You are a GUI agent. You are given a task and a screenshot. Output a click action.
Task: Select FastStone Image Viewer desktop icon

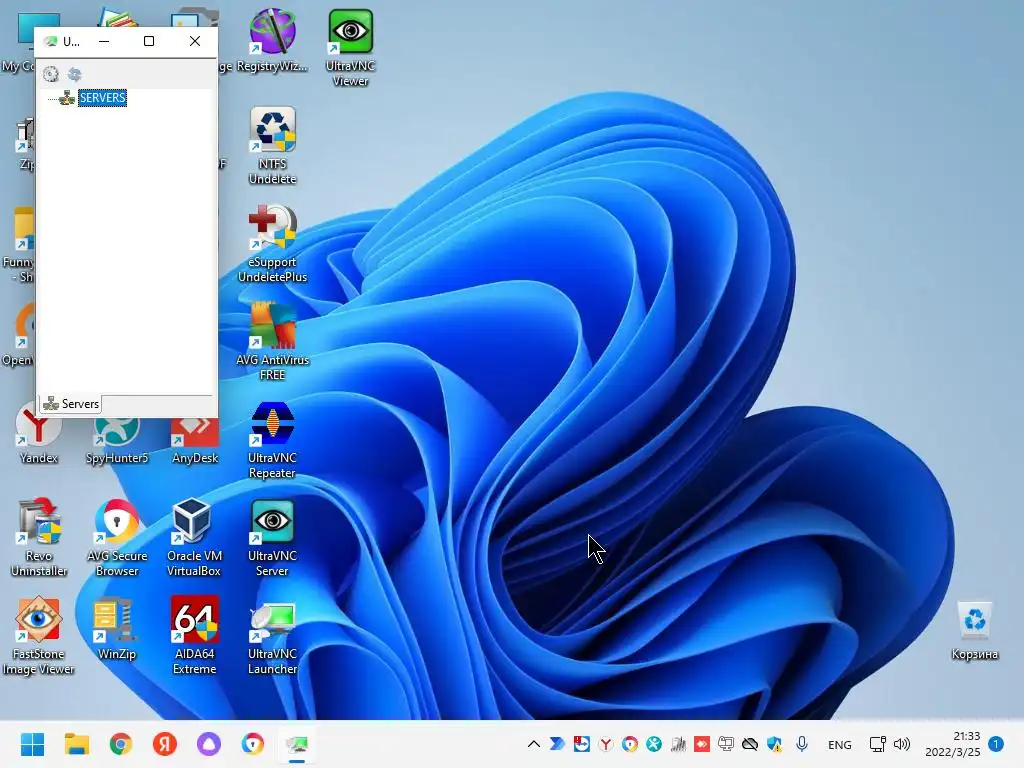tap(39, 635)
